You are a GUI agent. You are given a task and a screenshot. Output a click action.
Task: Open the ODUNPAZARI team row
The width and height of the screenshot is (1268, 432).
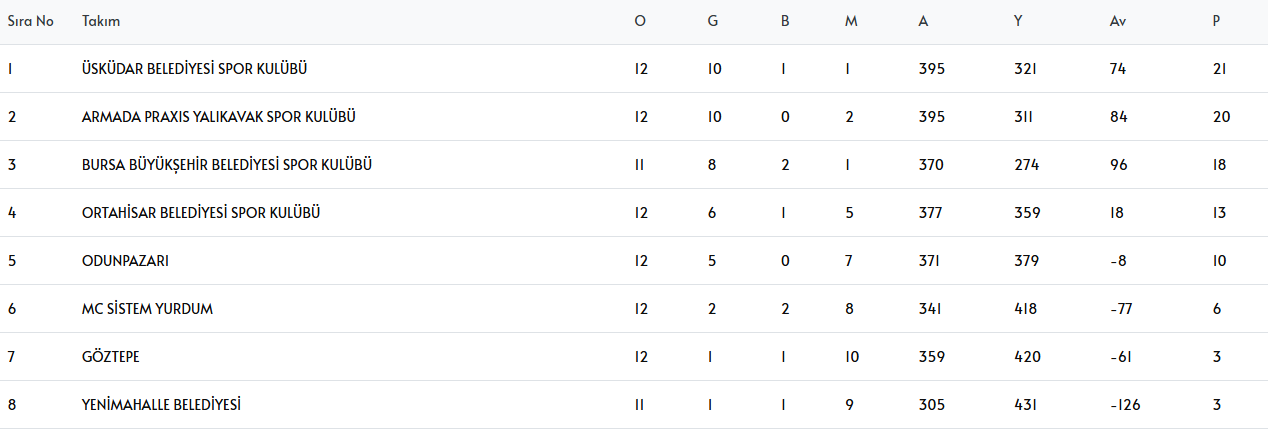[x=125, y=261]
